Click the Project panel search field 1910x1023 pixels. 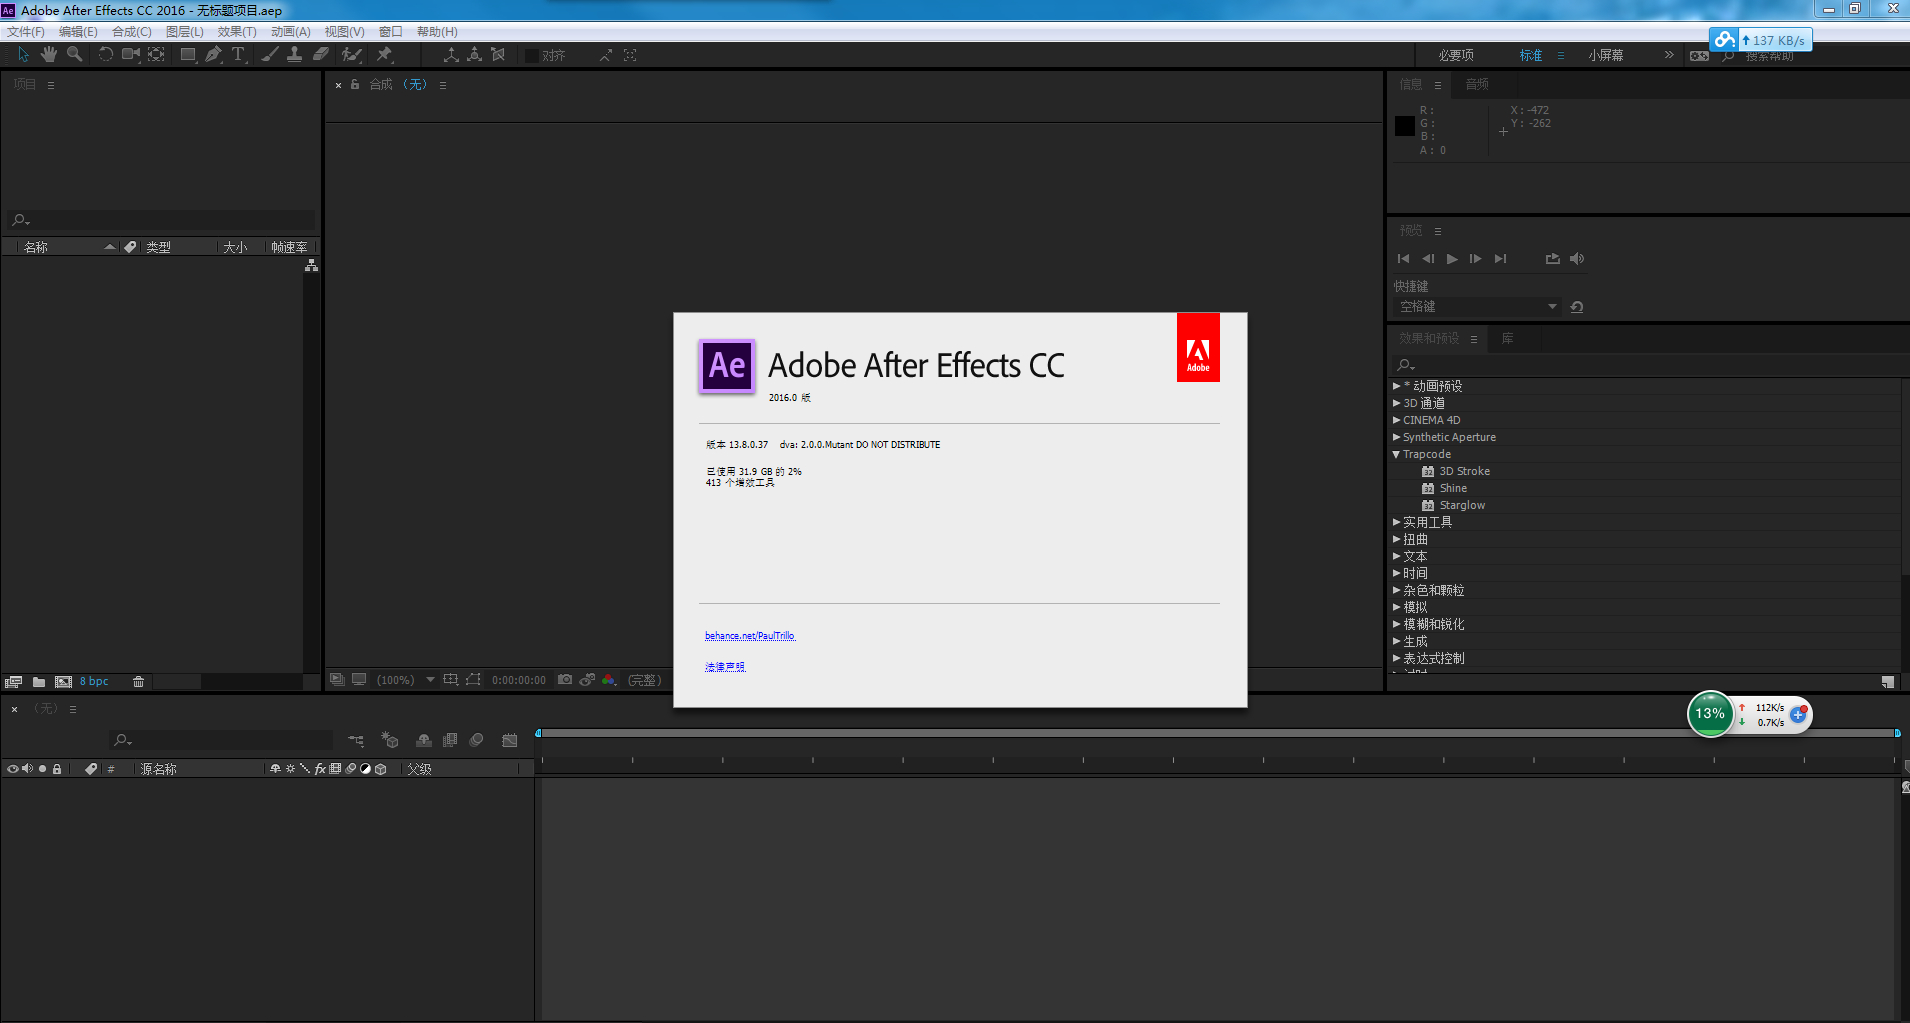tap(162, 220)
